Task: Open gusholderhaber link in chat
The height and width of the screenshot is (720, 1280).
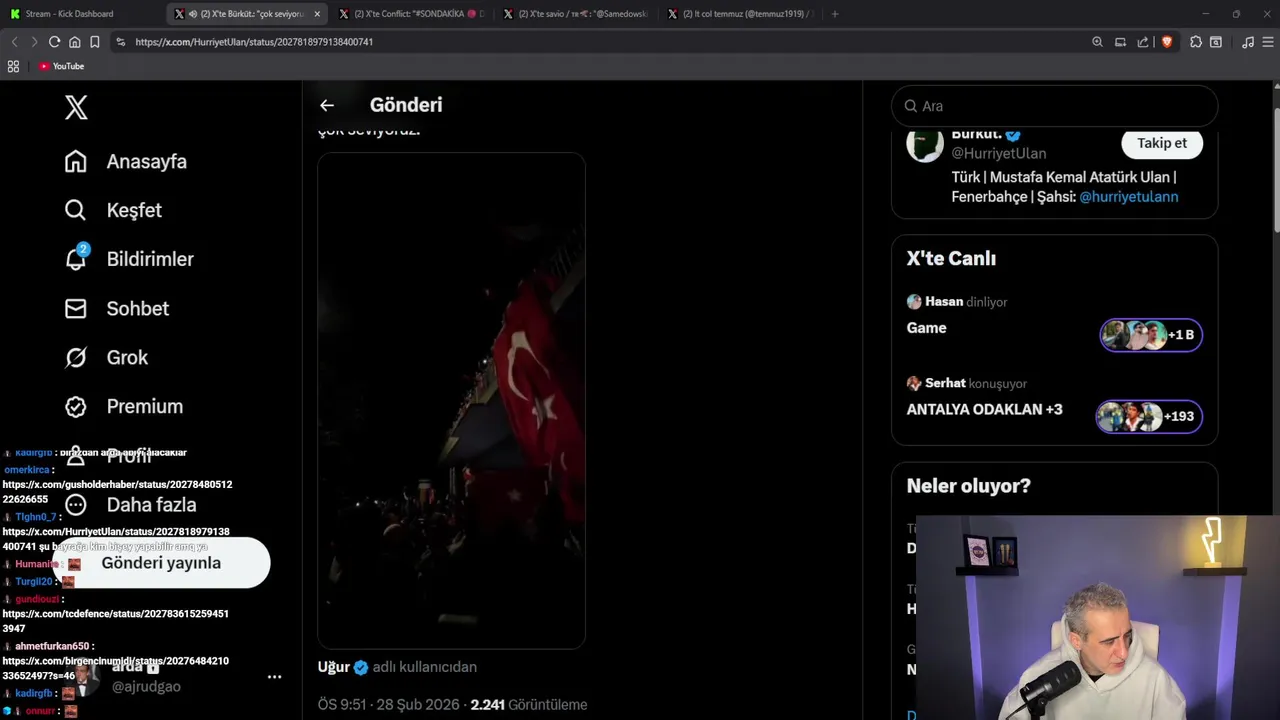Action: tap(117, 491)
